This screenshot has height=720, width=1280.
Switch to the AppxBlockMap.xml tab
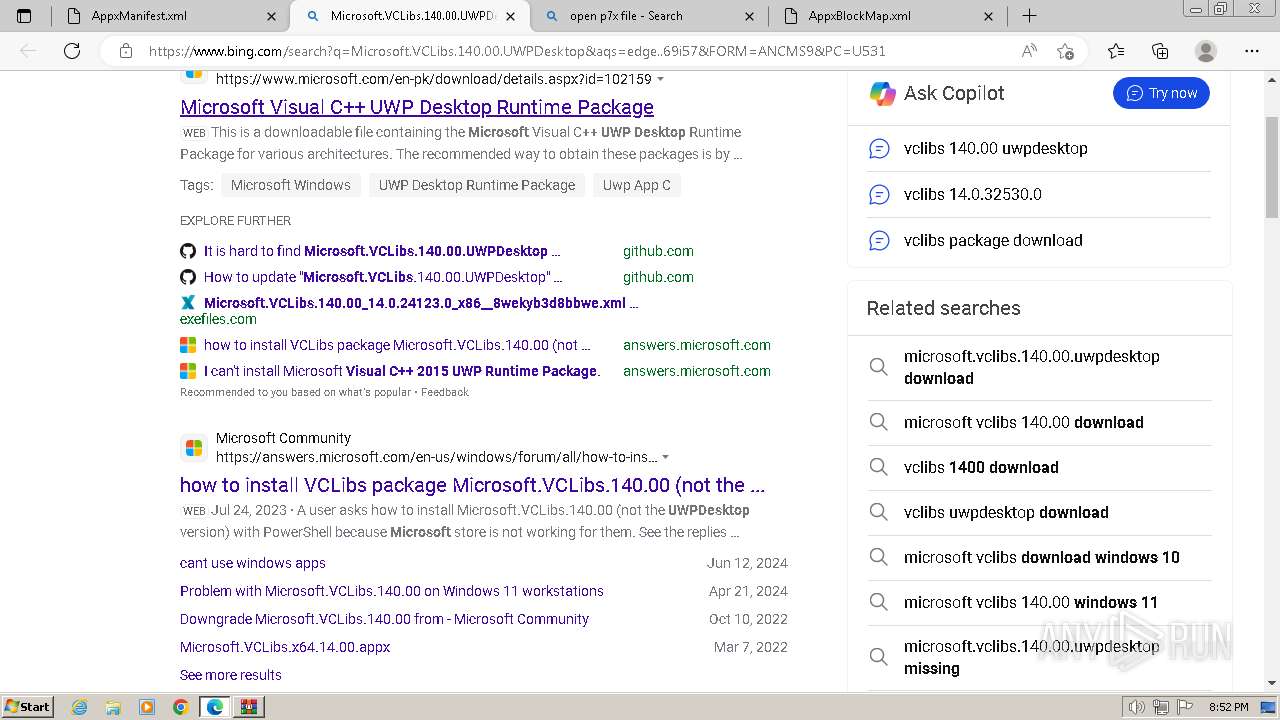point(887,16)
